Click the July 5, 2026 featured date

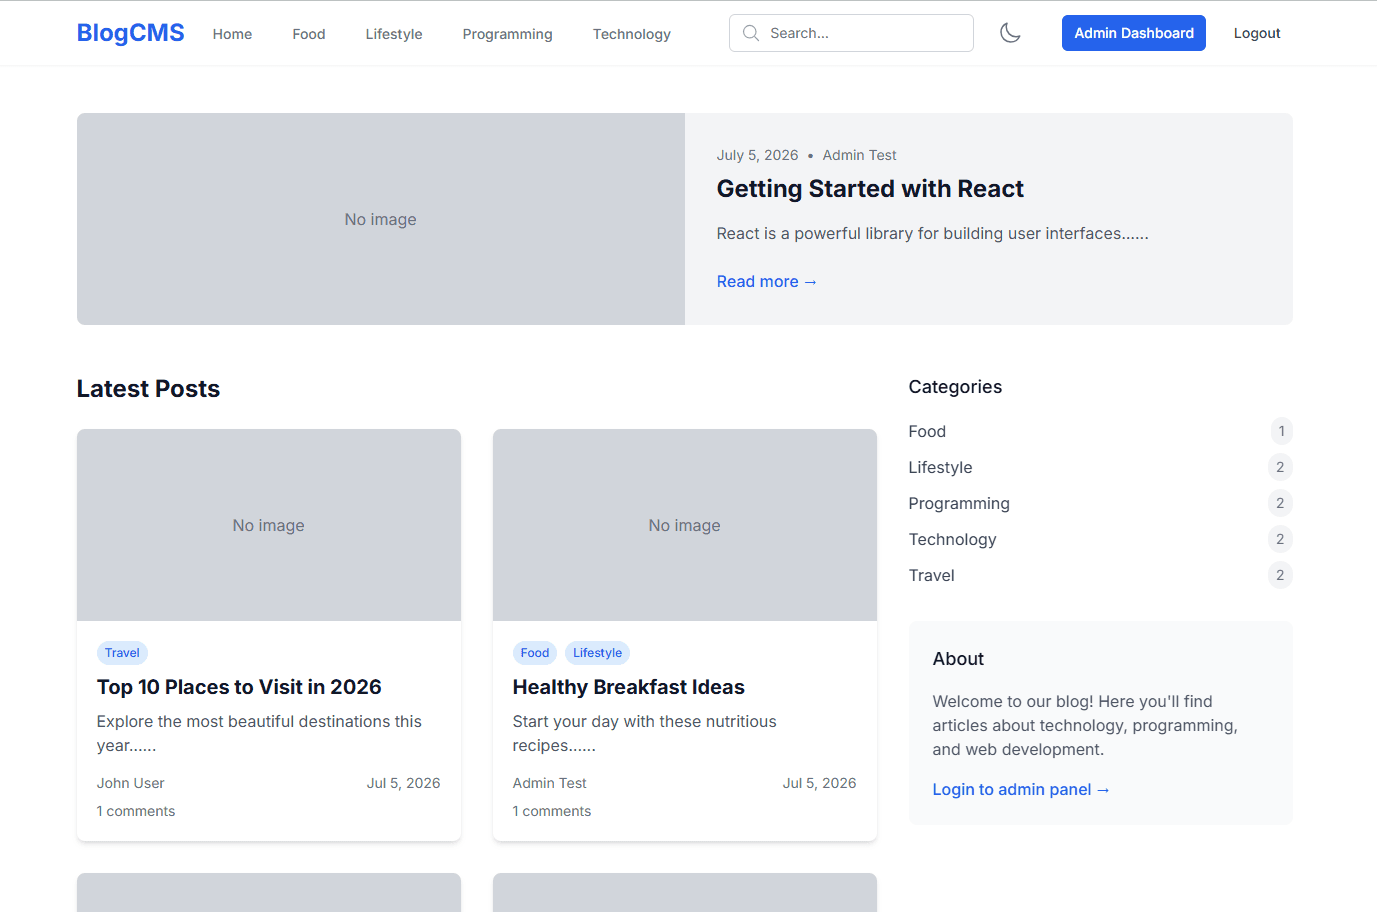click(x=757, y=155)
